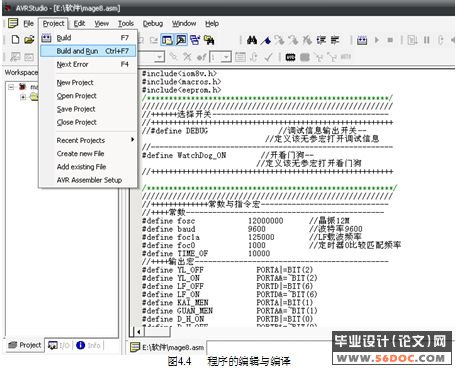Open the File menu
The height and width of the screenshot is (370, 457).
click(29, 24)
